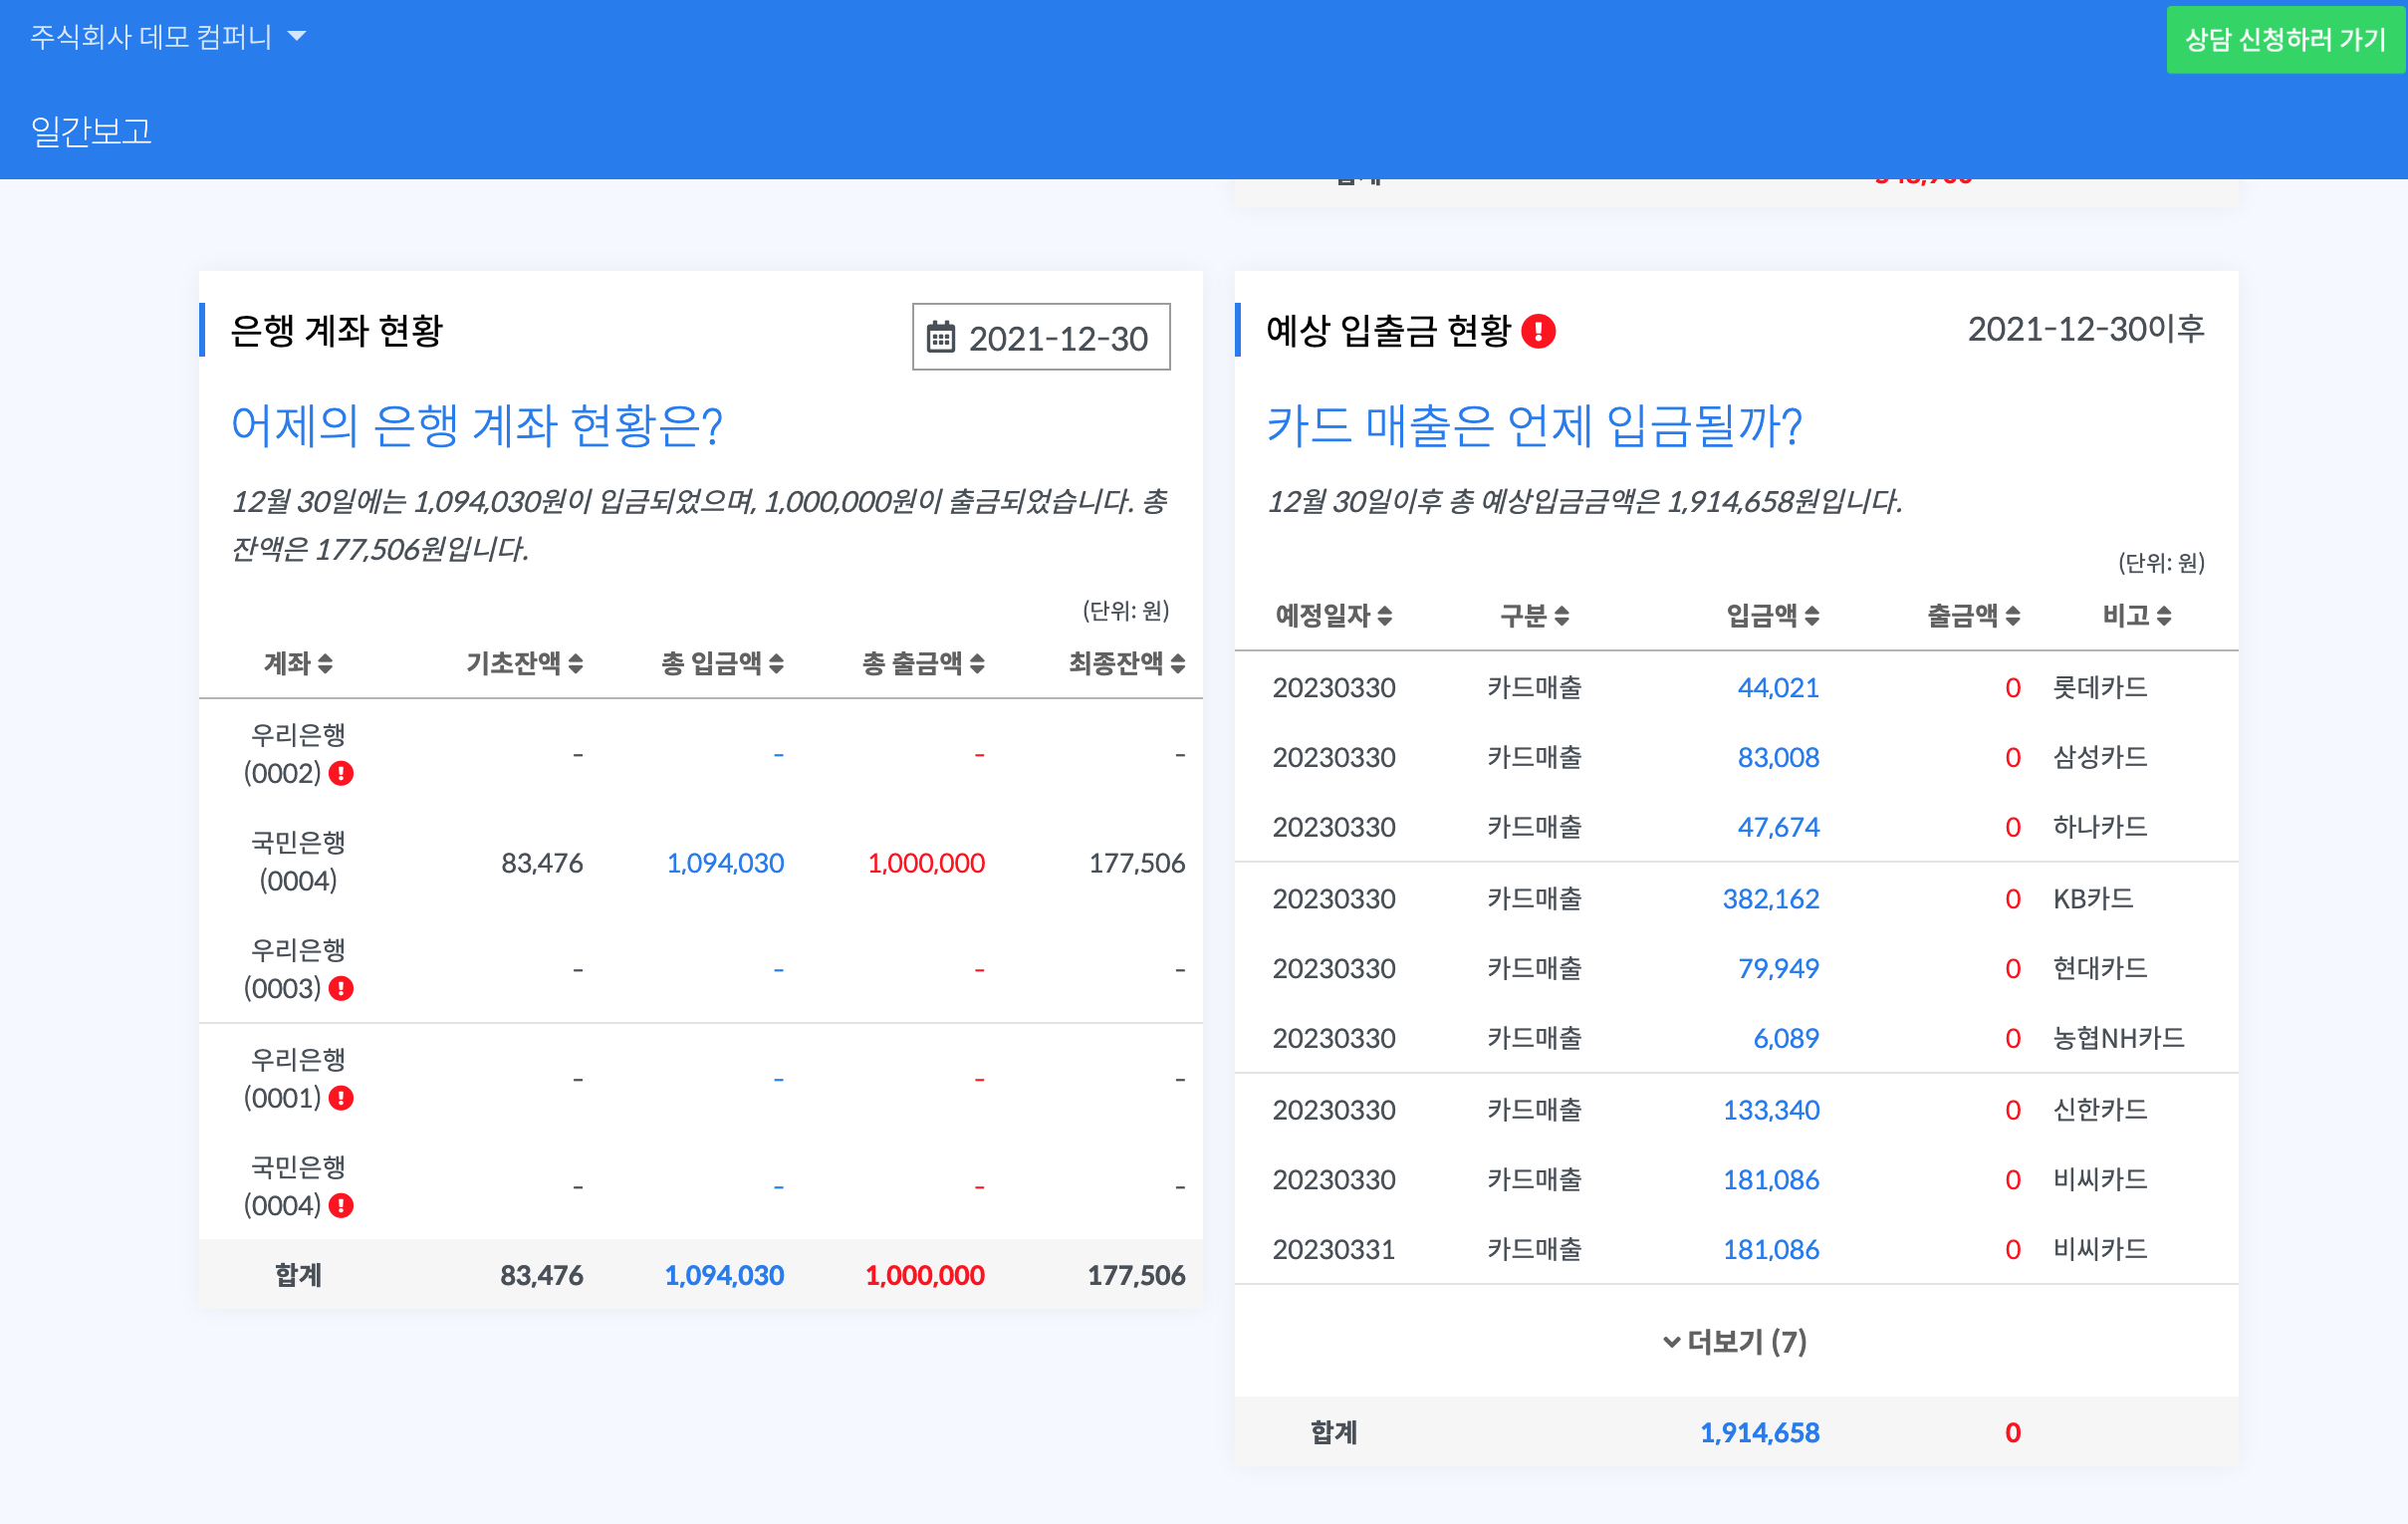Click alert icon next to 우리은행 (0003)
The height and width of the screenshot is (1524, 2408).
point(341,988)
